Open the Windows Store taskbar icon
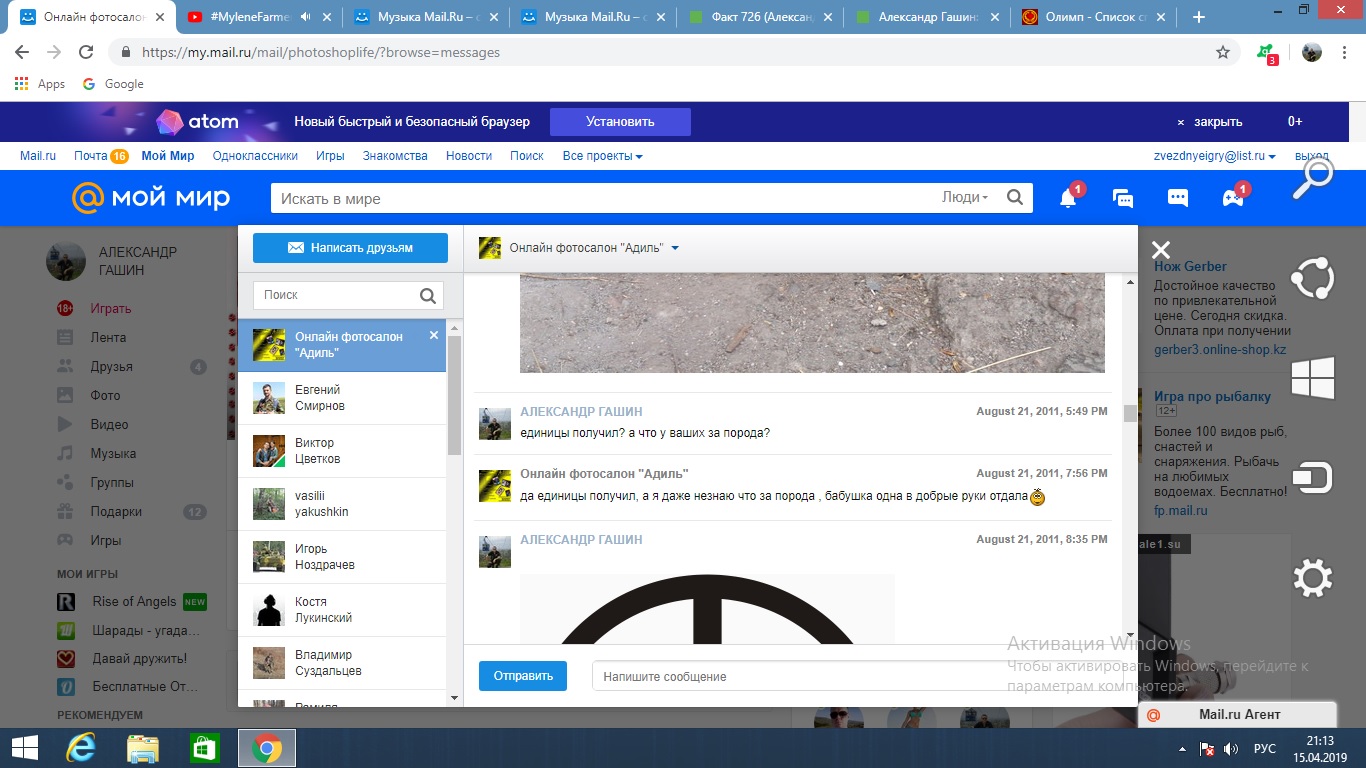Image resolution: width=1366 pixels, height=768 pixels. pyautogui.click(x=204, y=748)
